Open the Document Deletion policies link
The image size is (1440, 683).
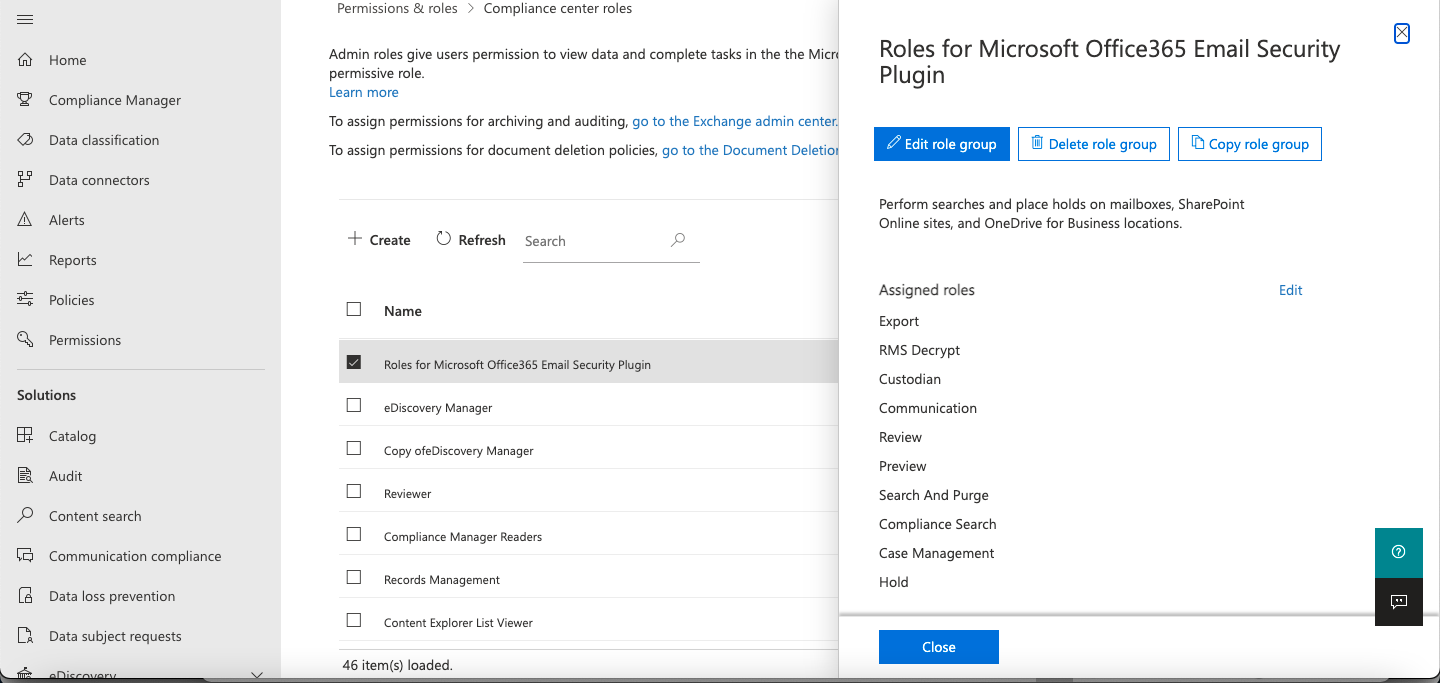pyautogui.click(x=750, y=150)
